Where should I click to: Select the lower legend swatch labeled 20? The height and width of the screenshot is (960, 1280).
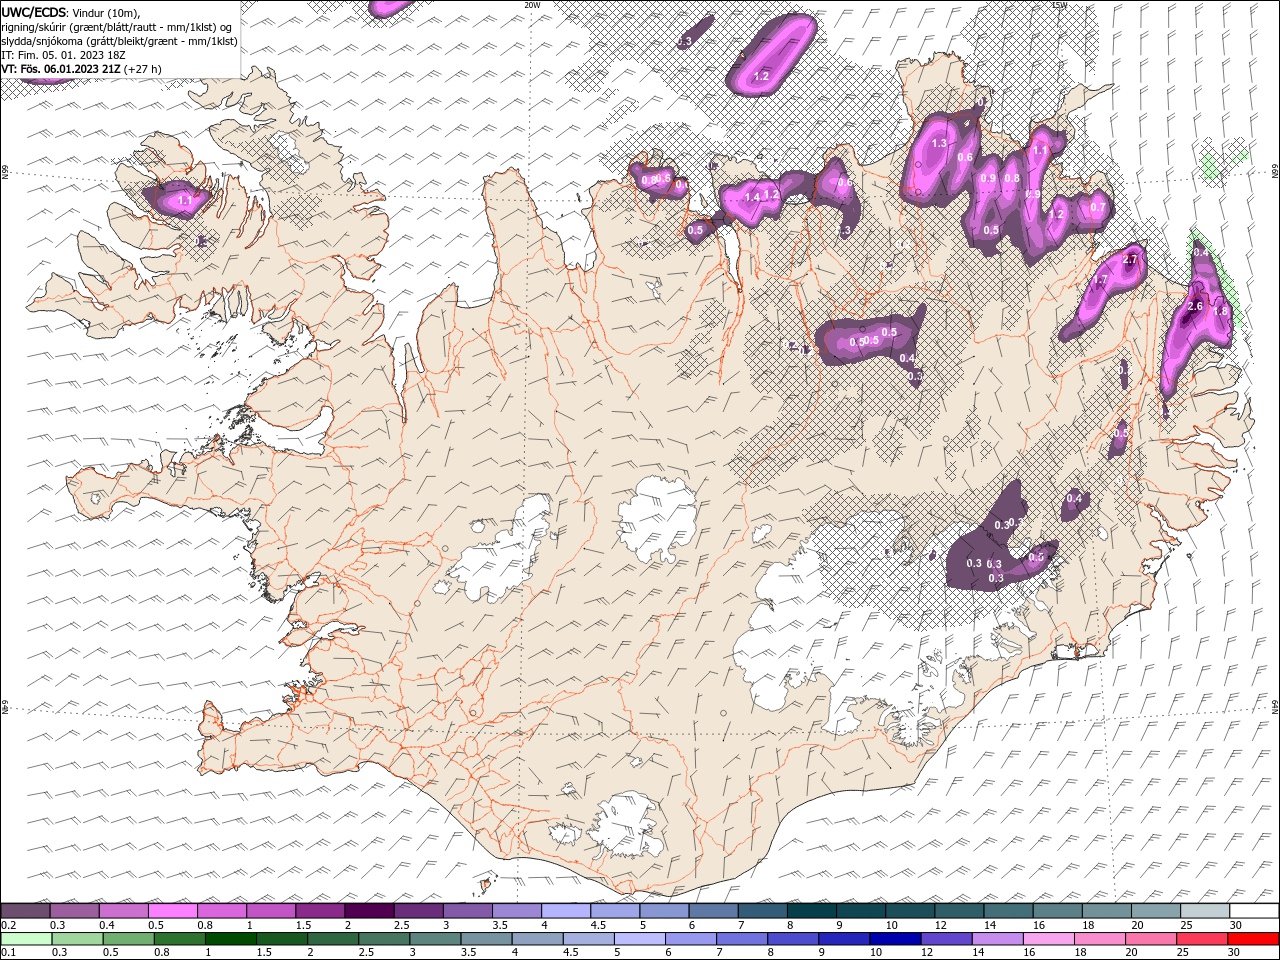1151,939
